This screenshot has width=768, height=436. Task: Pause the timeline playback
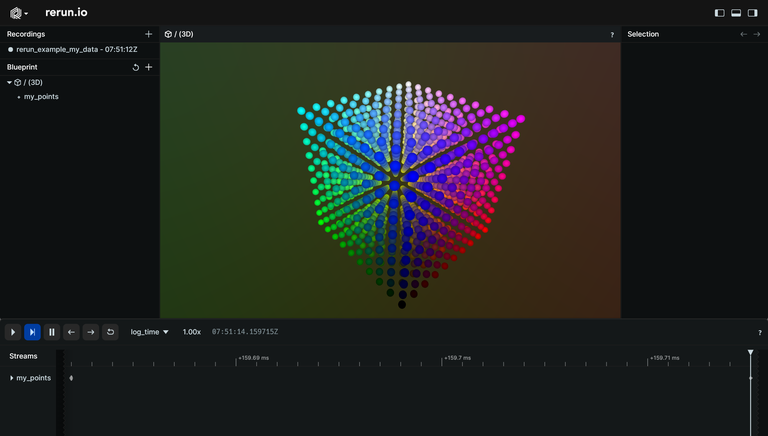click(52, 332)
